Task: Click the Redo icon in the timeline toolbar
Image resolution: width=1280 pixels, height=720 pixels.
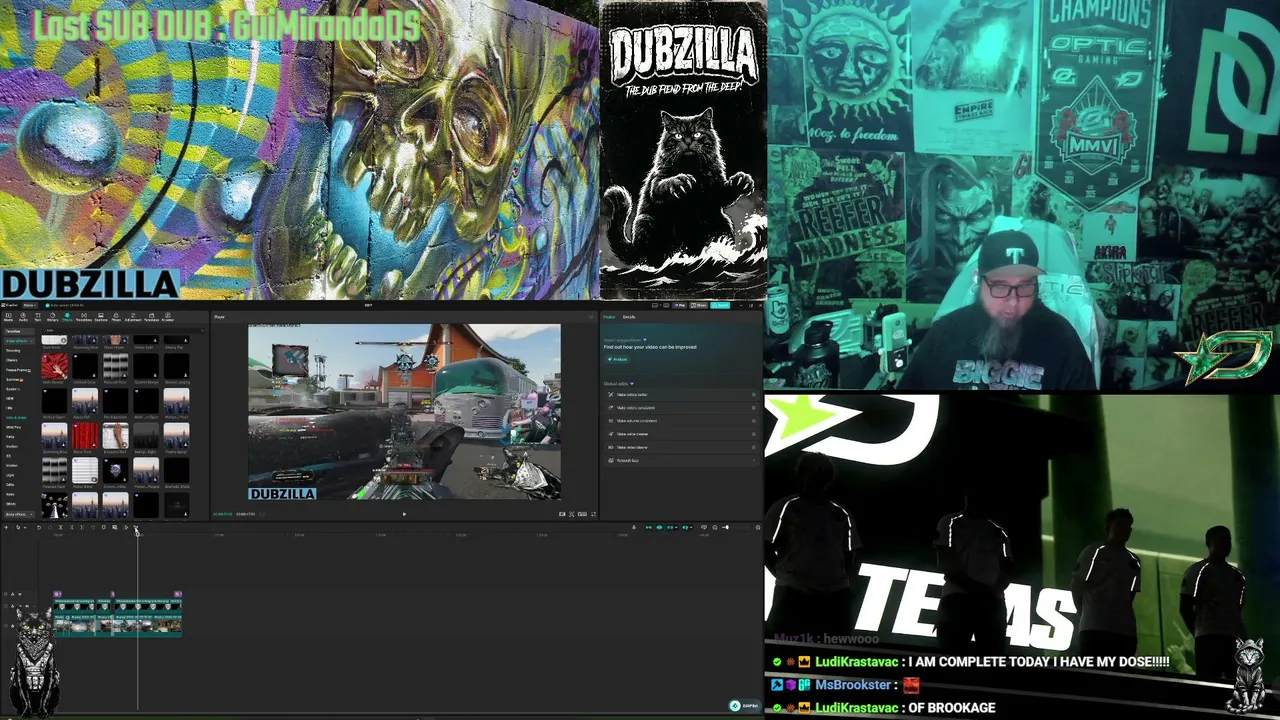Action: [x=48, y=527]
